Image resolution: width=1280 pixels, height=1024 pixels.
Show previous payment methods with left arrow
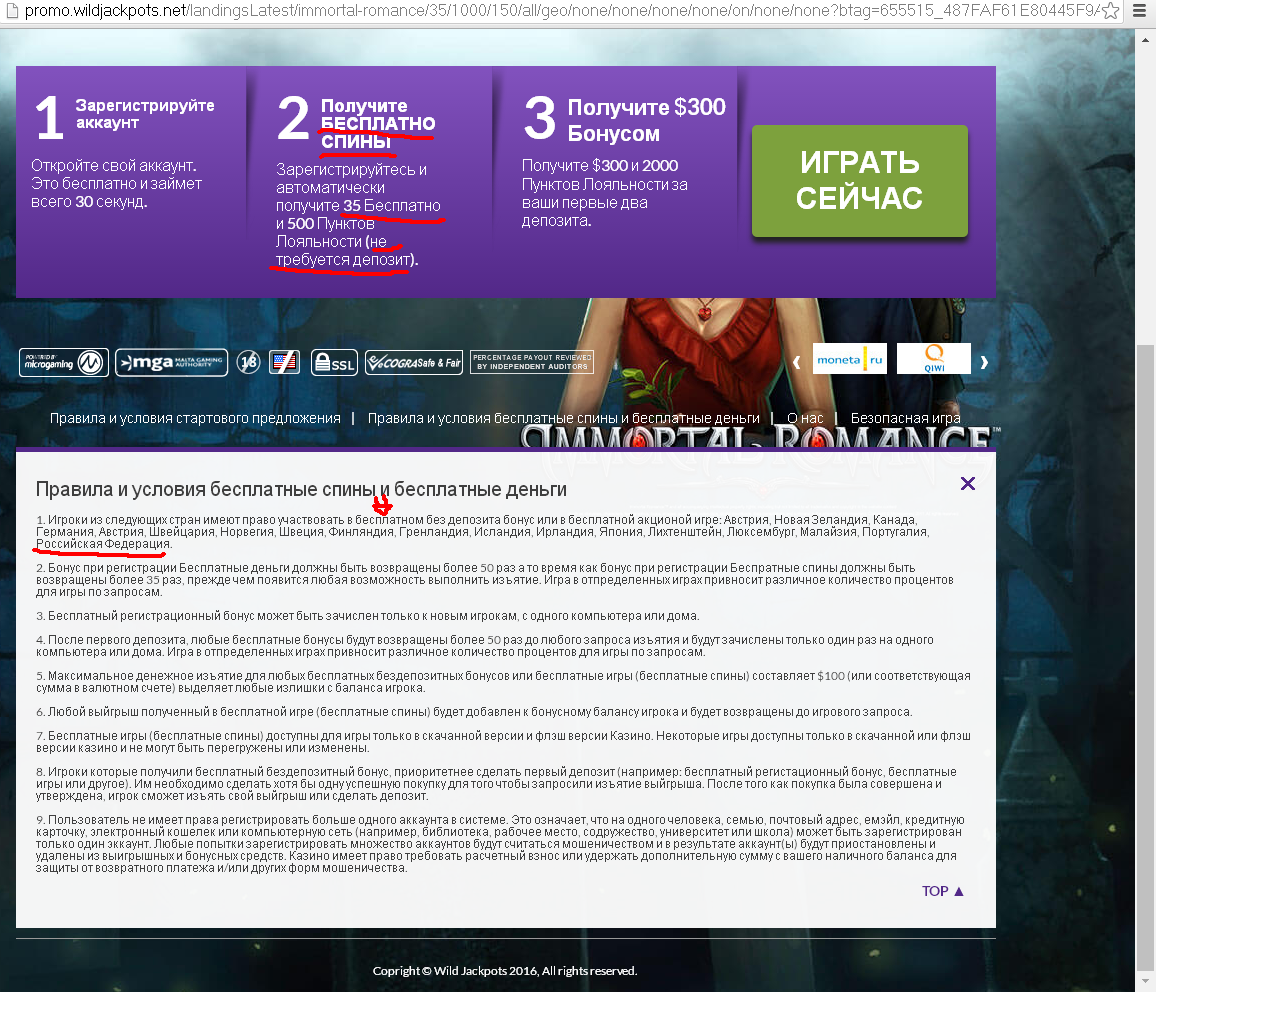(797, 361)
